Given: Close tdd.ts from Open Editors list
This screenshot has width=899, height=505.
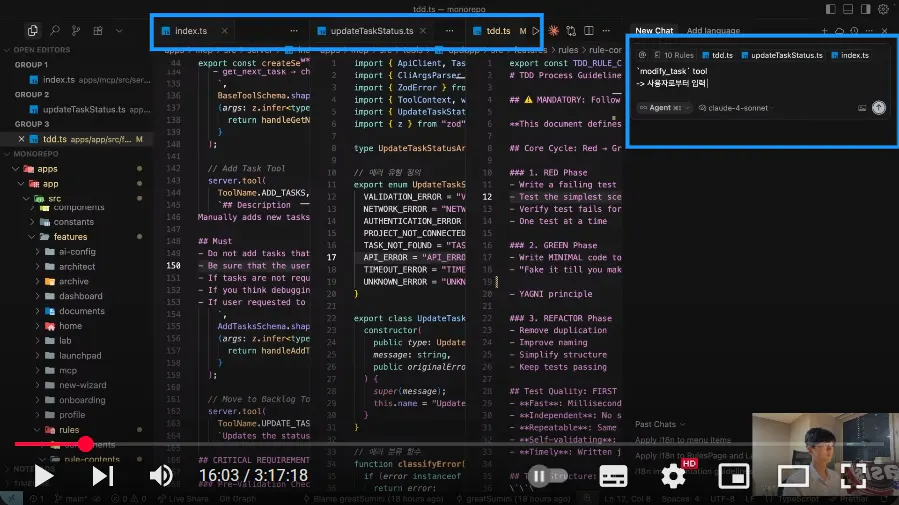Looking at the screenshot, I should pyautogui.click(x=21, y=139).
